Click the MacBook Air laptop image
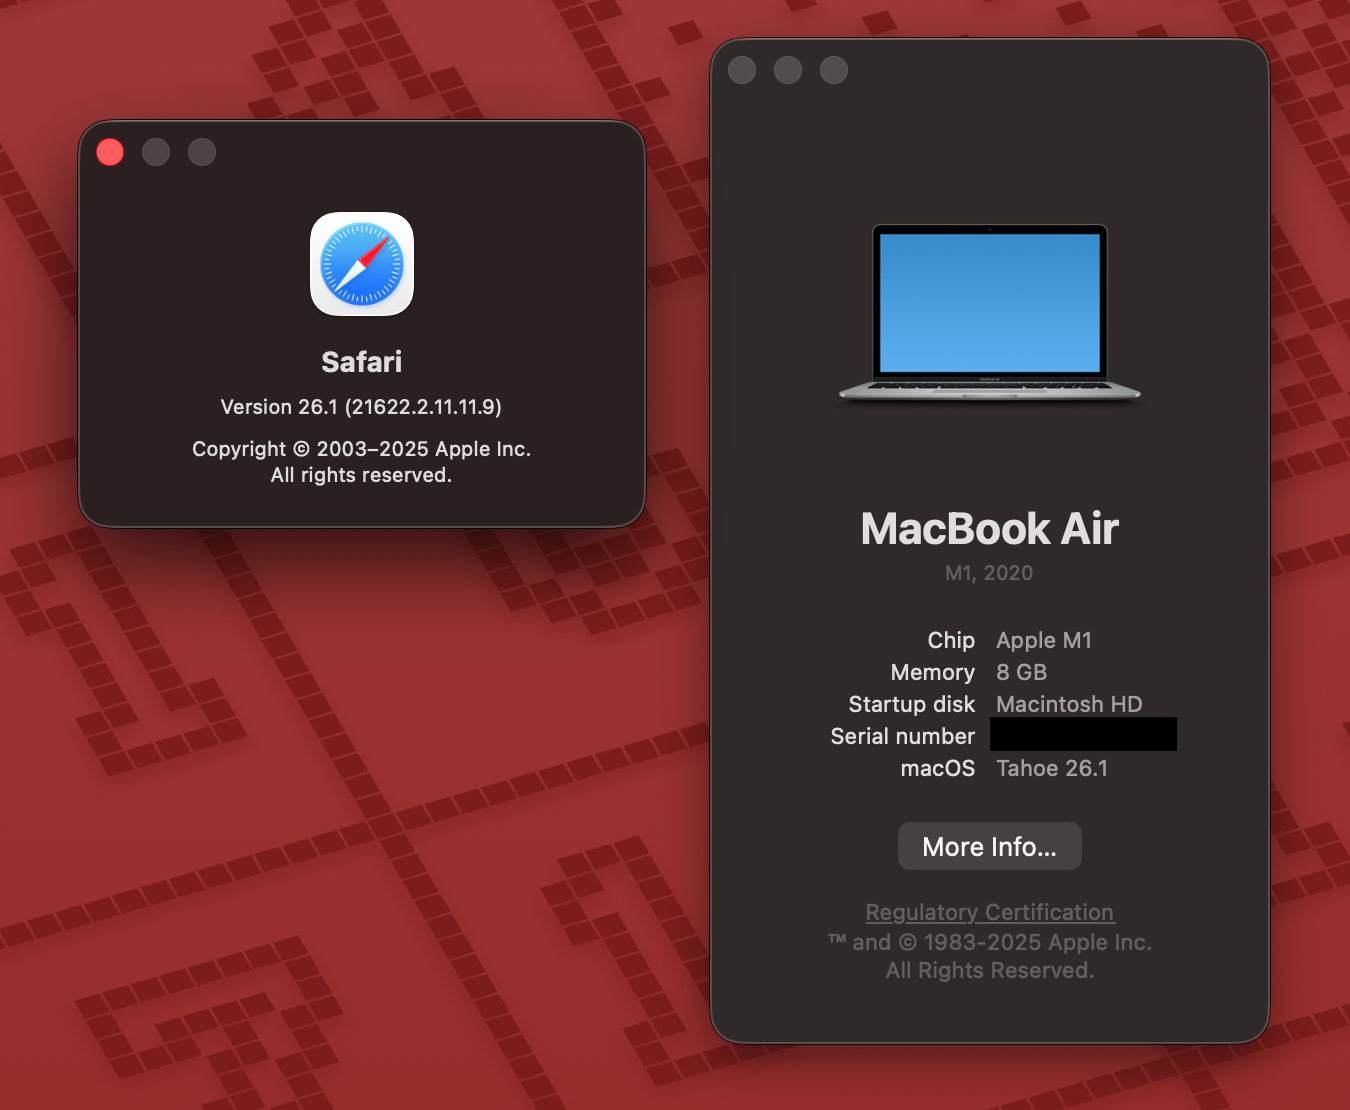This screenshot has height=1110, width=1350. (989, 312)
